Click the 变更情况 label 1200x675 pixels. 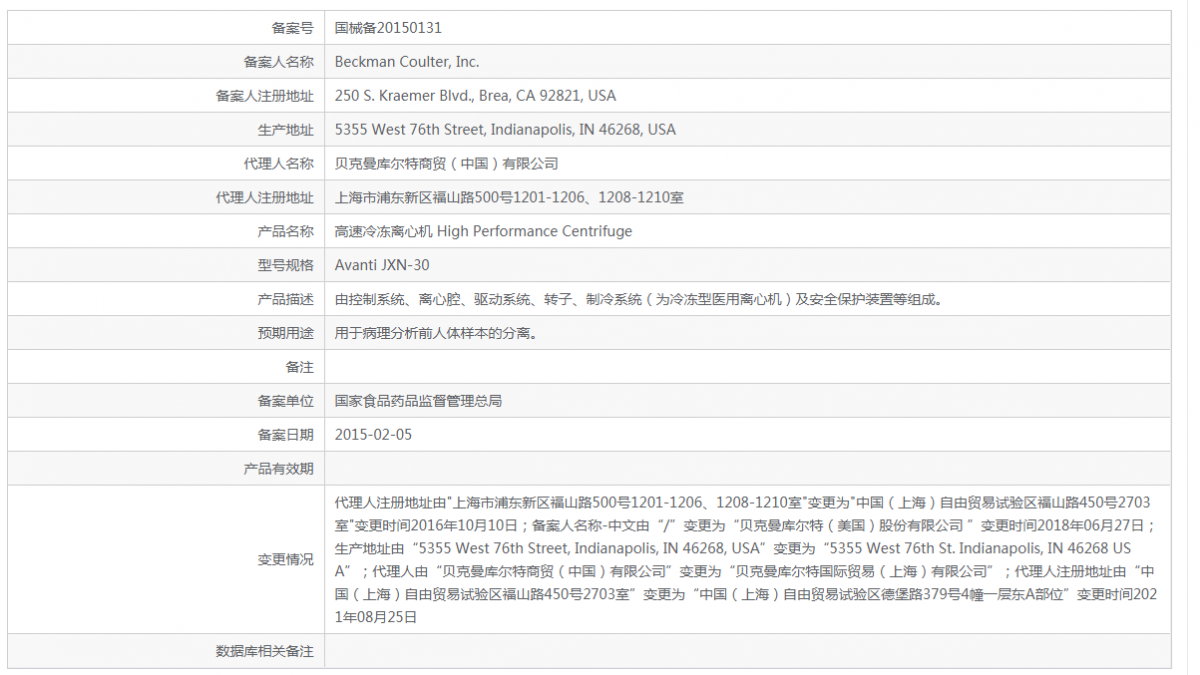point(285,560)
